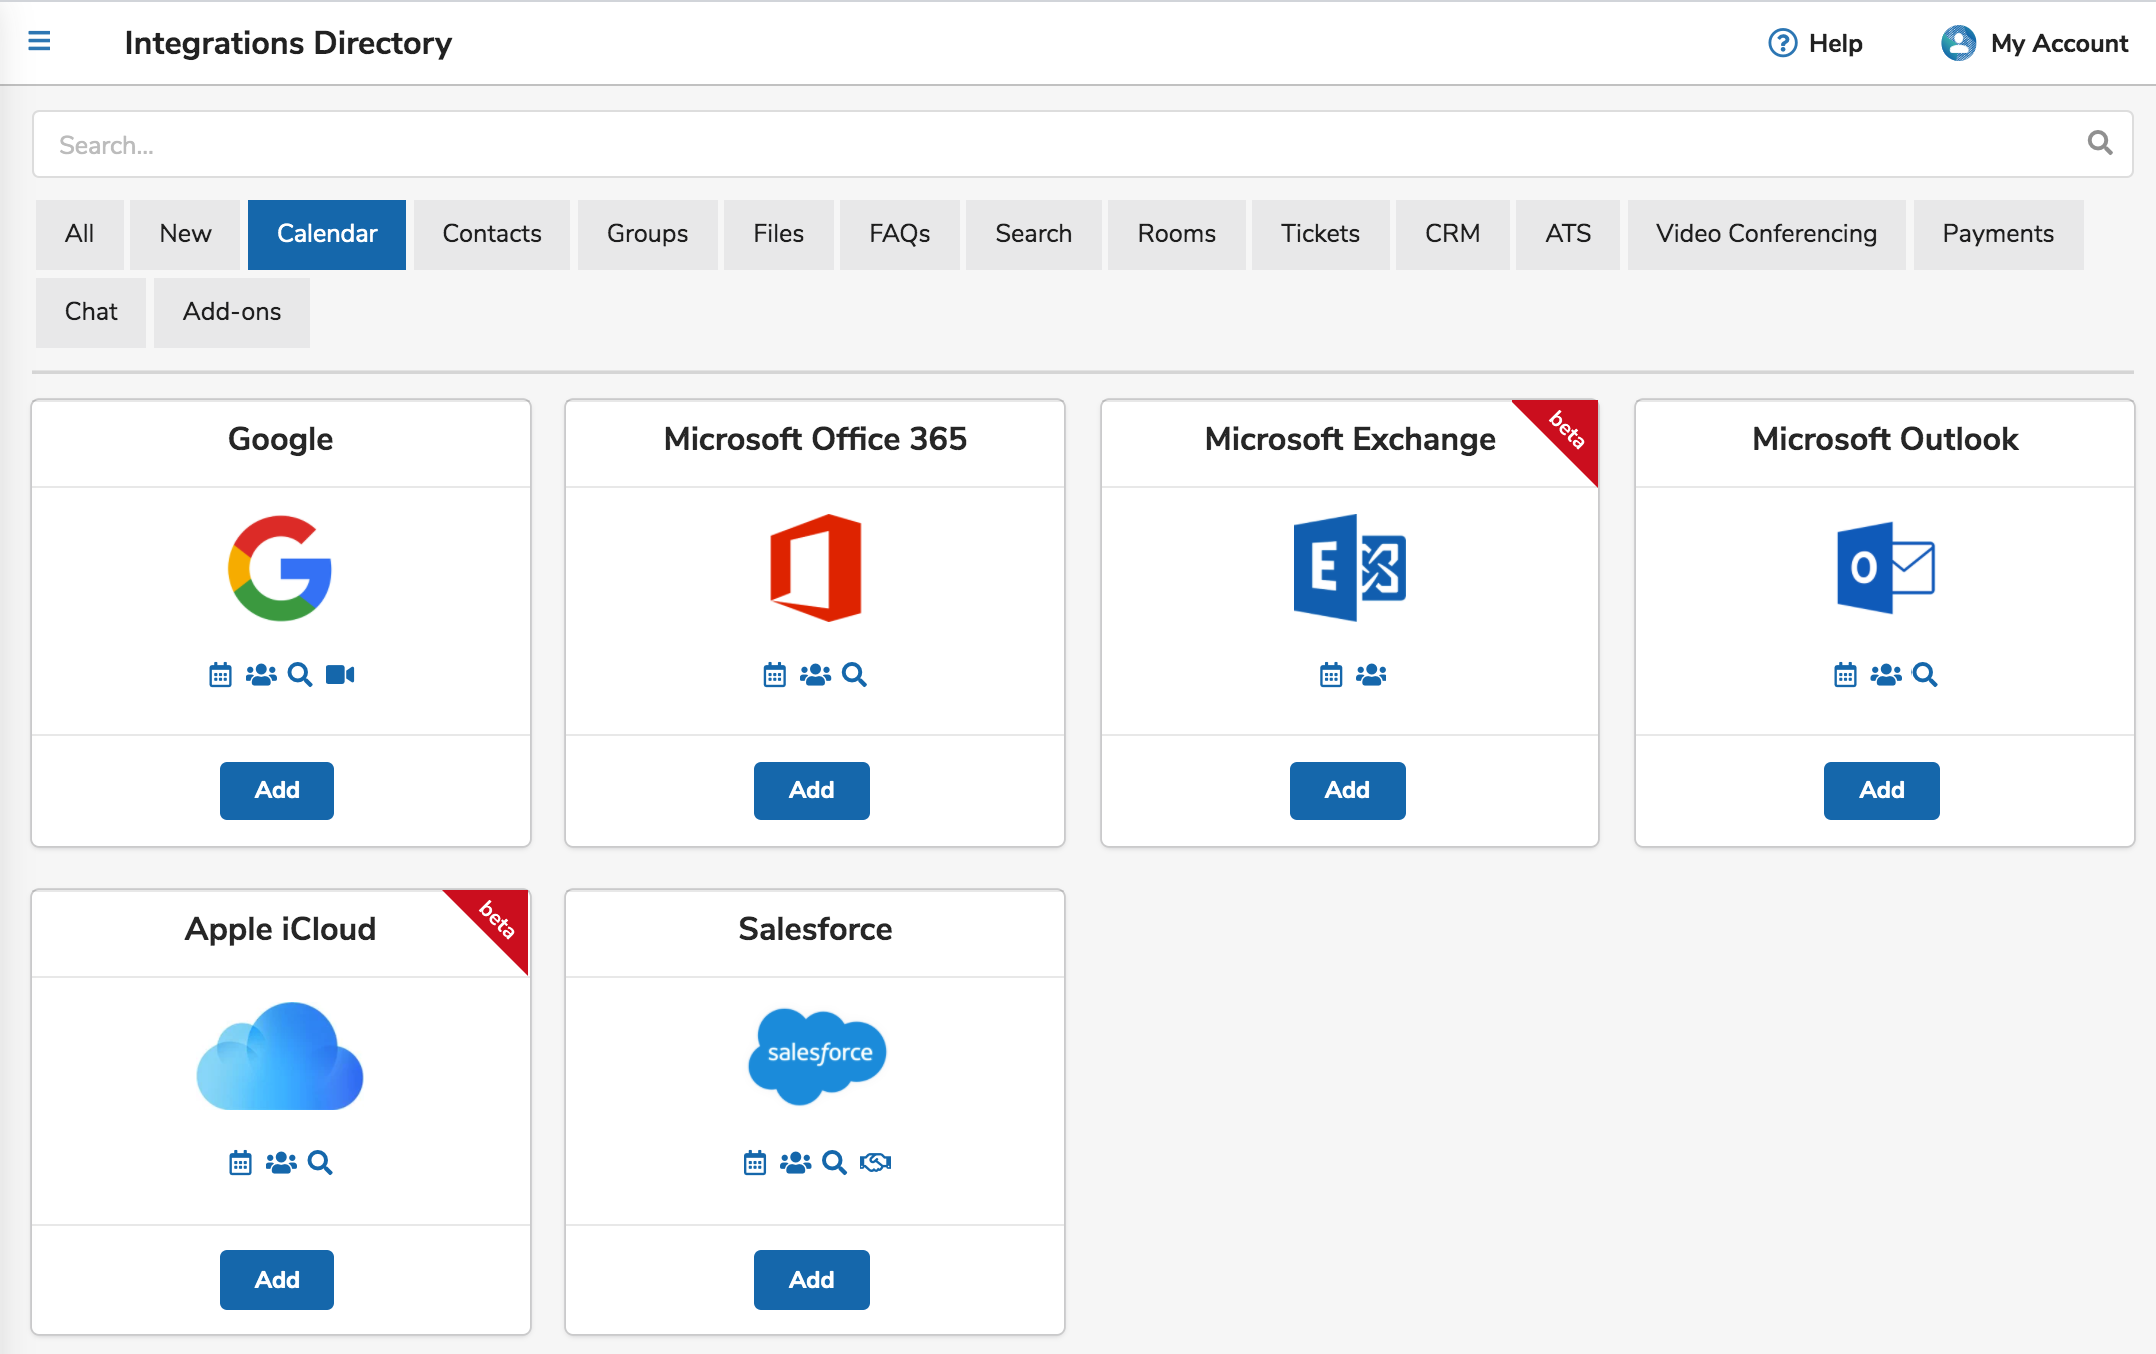Viewport: 2156px width, 1354px height.
Task: Open the Video Conferencing tab
Action: (1767, 234)
